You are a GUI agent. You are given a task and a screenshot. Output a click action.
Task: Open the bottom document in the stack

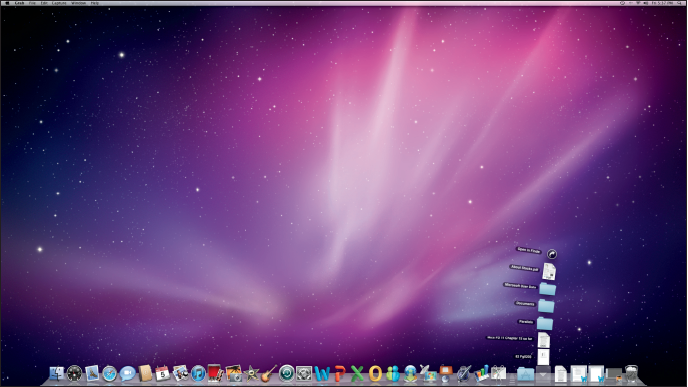click(x=543, y=357)
